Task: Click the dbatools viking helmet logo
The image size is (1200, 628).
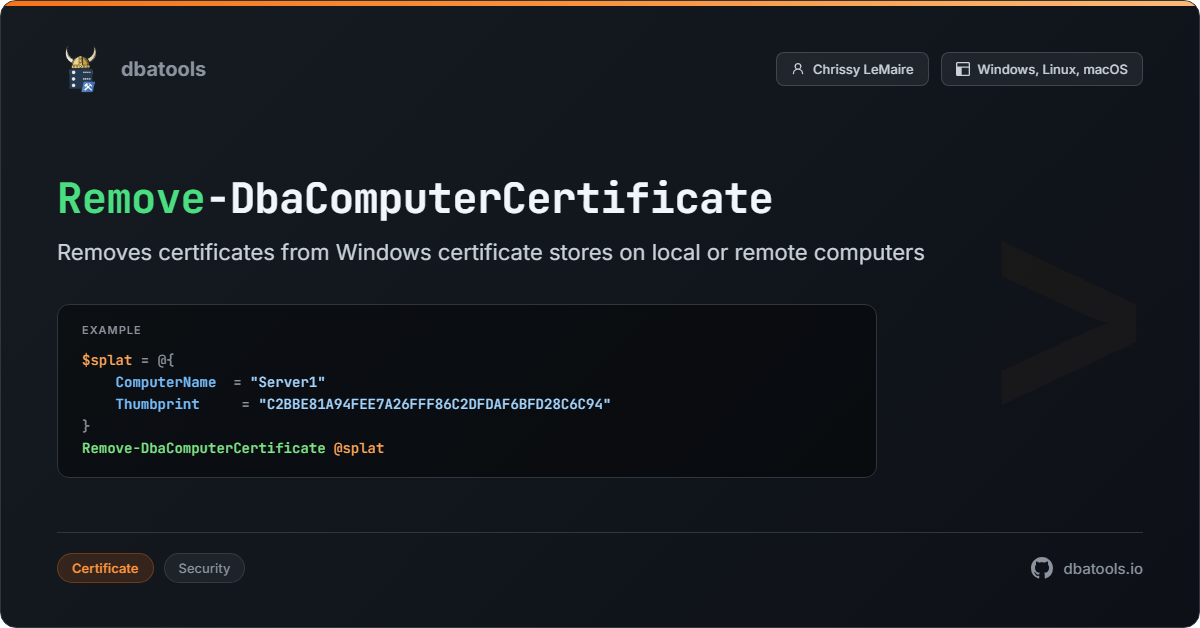Action: click(x=81, y=69)
